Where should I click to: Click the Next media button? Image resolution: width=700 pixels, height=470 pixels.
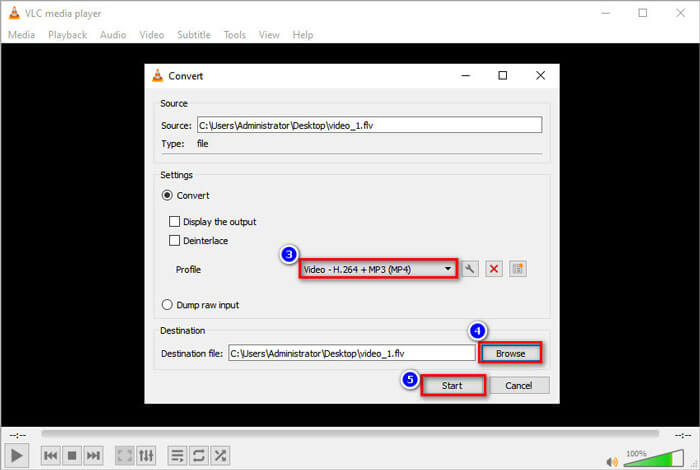point(93,456)
